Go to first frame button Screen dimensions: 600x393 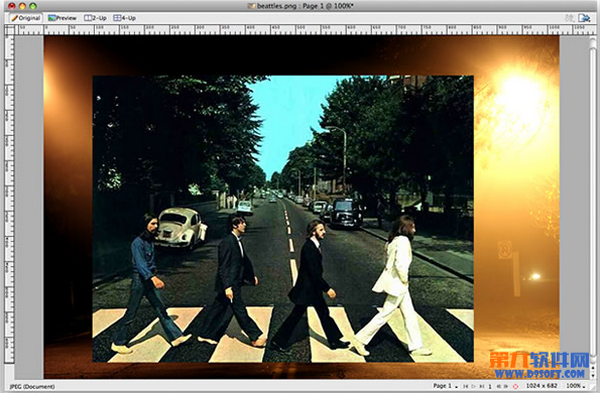click(x=465, y=386)
